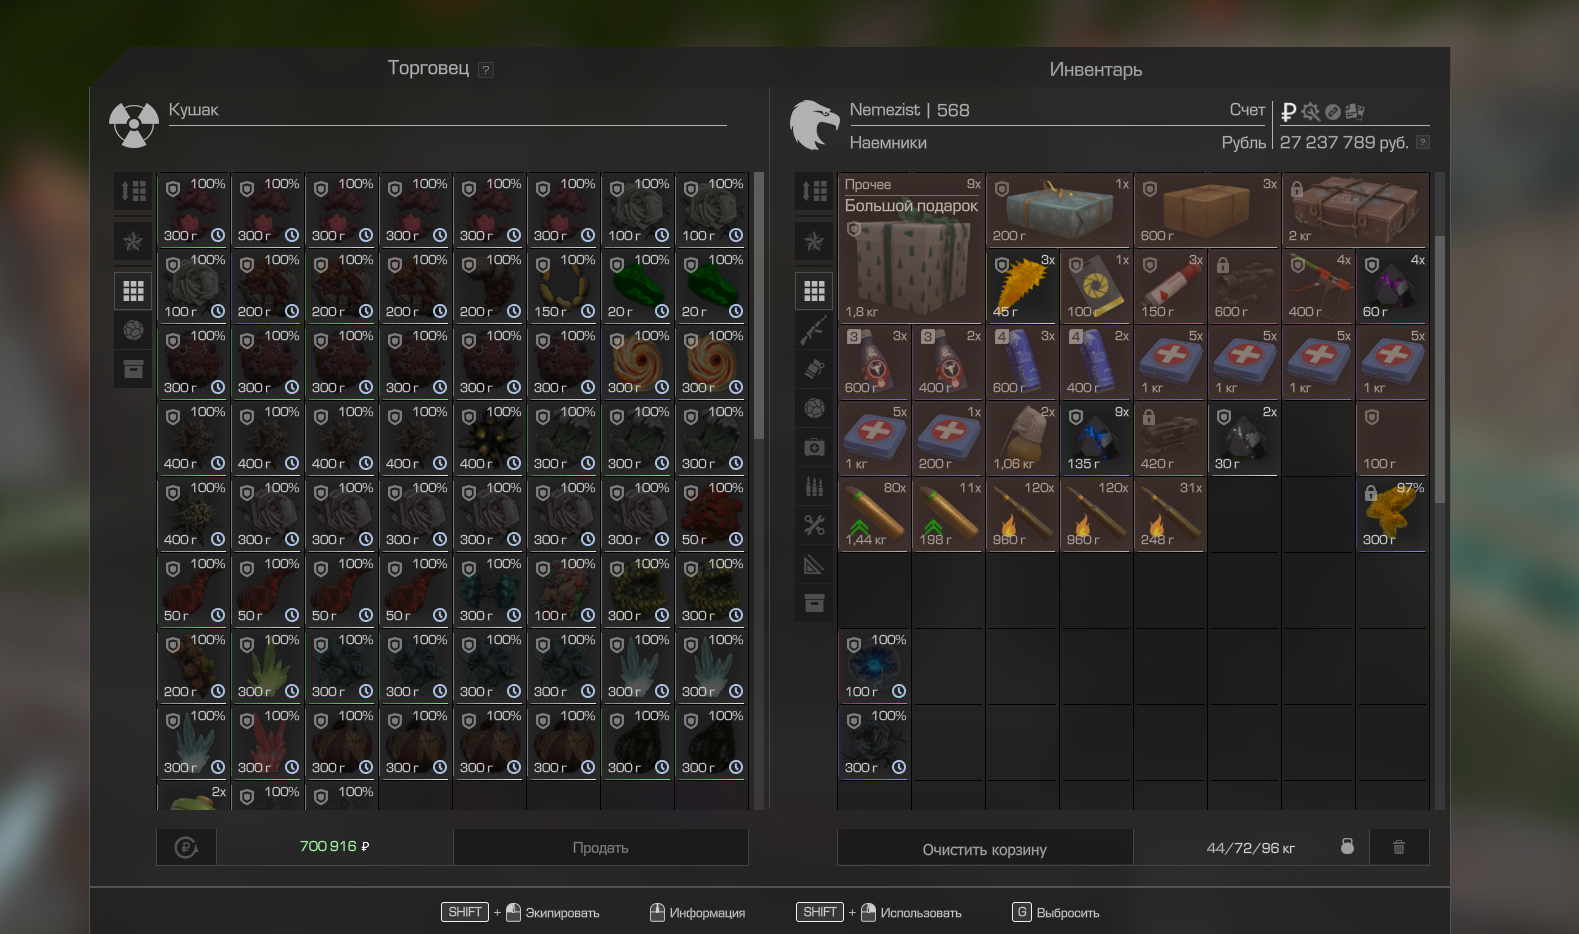Open the inventory favorites star filter
1579x934 pixels.
point(814,241)
